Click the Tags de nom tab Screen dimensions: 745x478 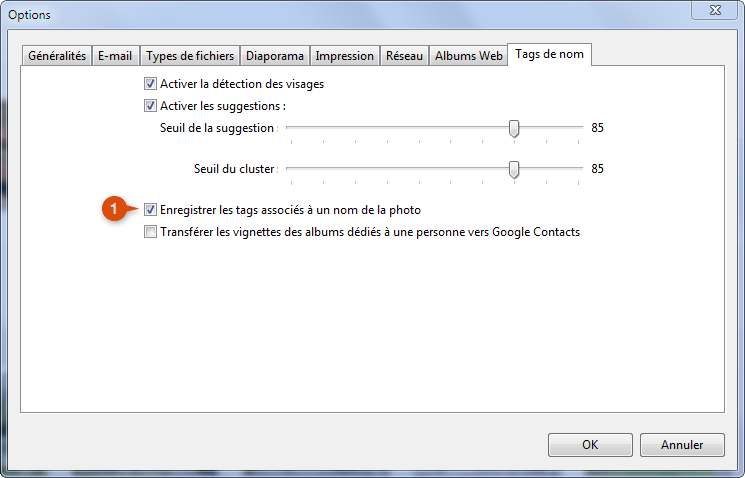tap(549, 54)
